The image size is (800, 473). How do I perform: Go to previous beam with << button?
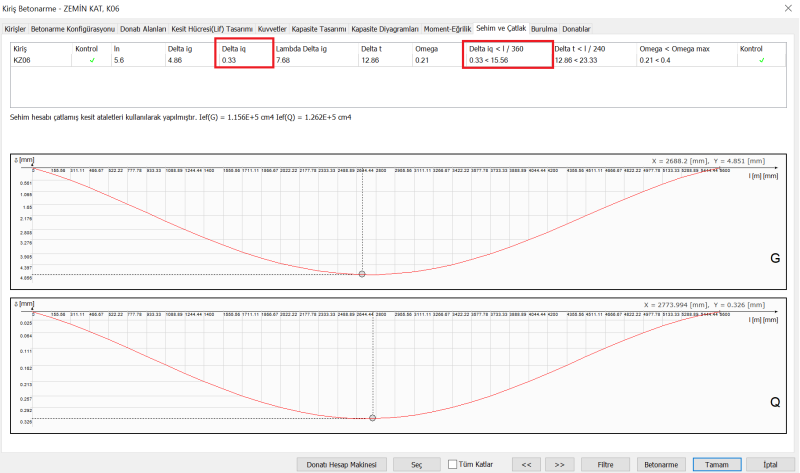[x=526, y=464]
